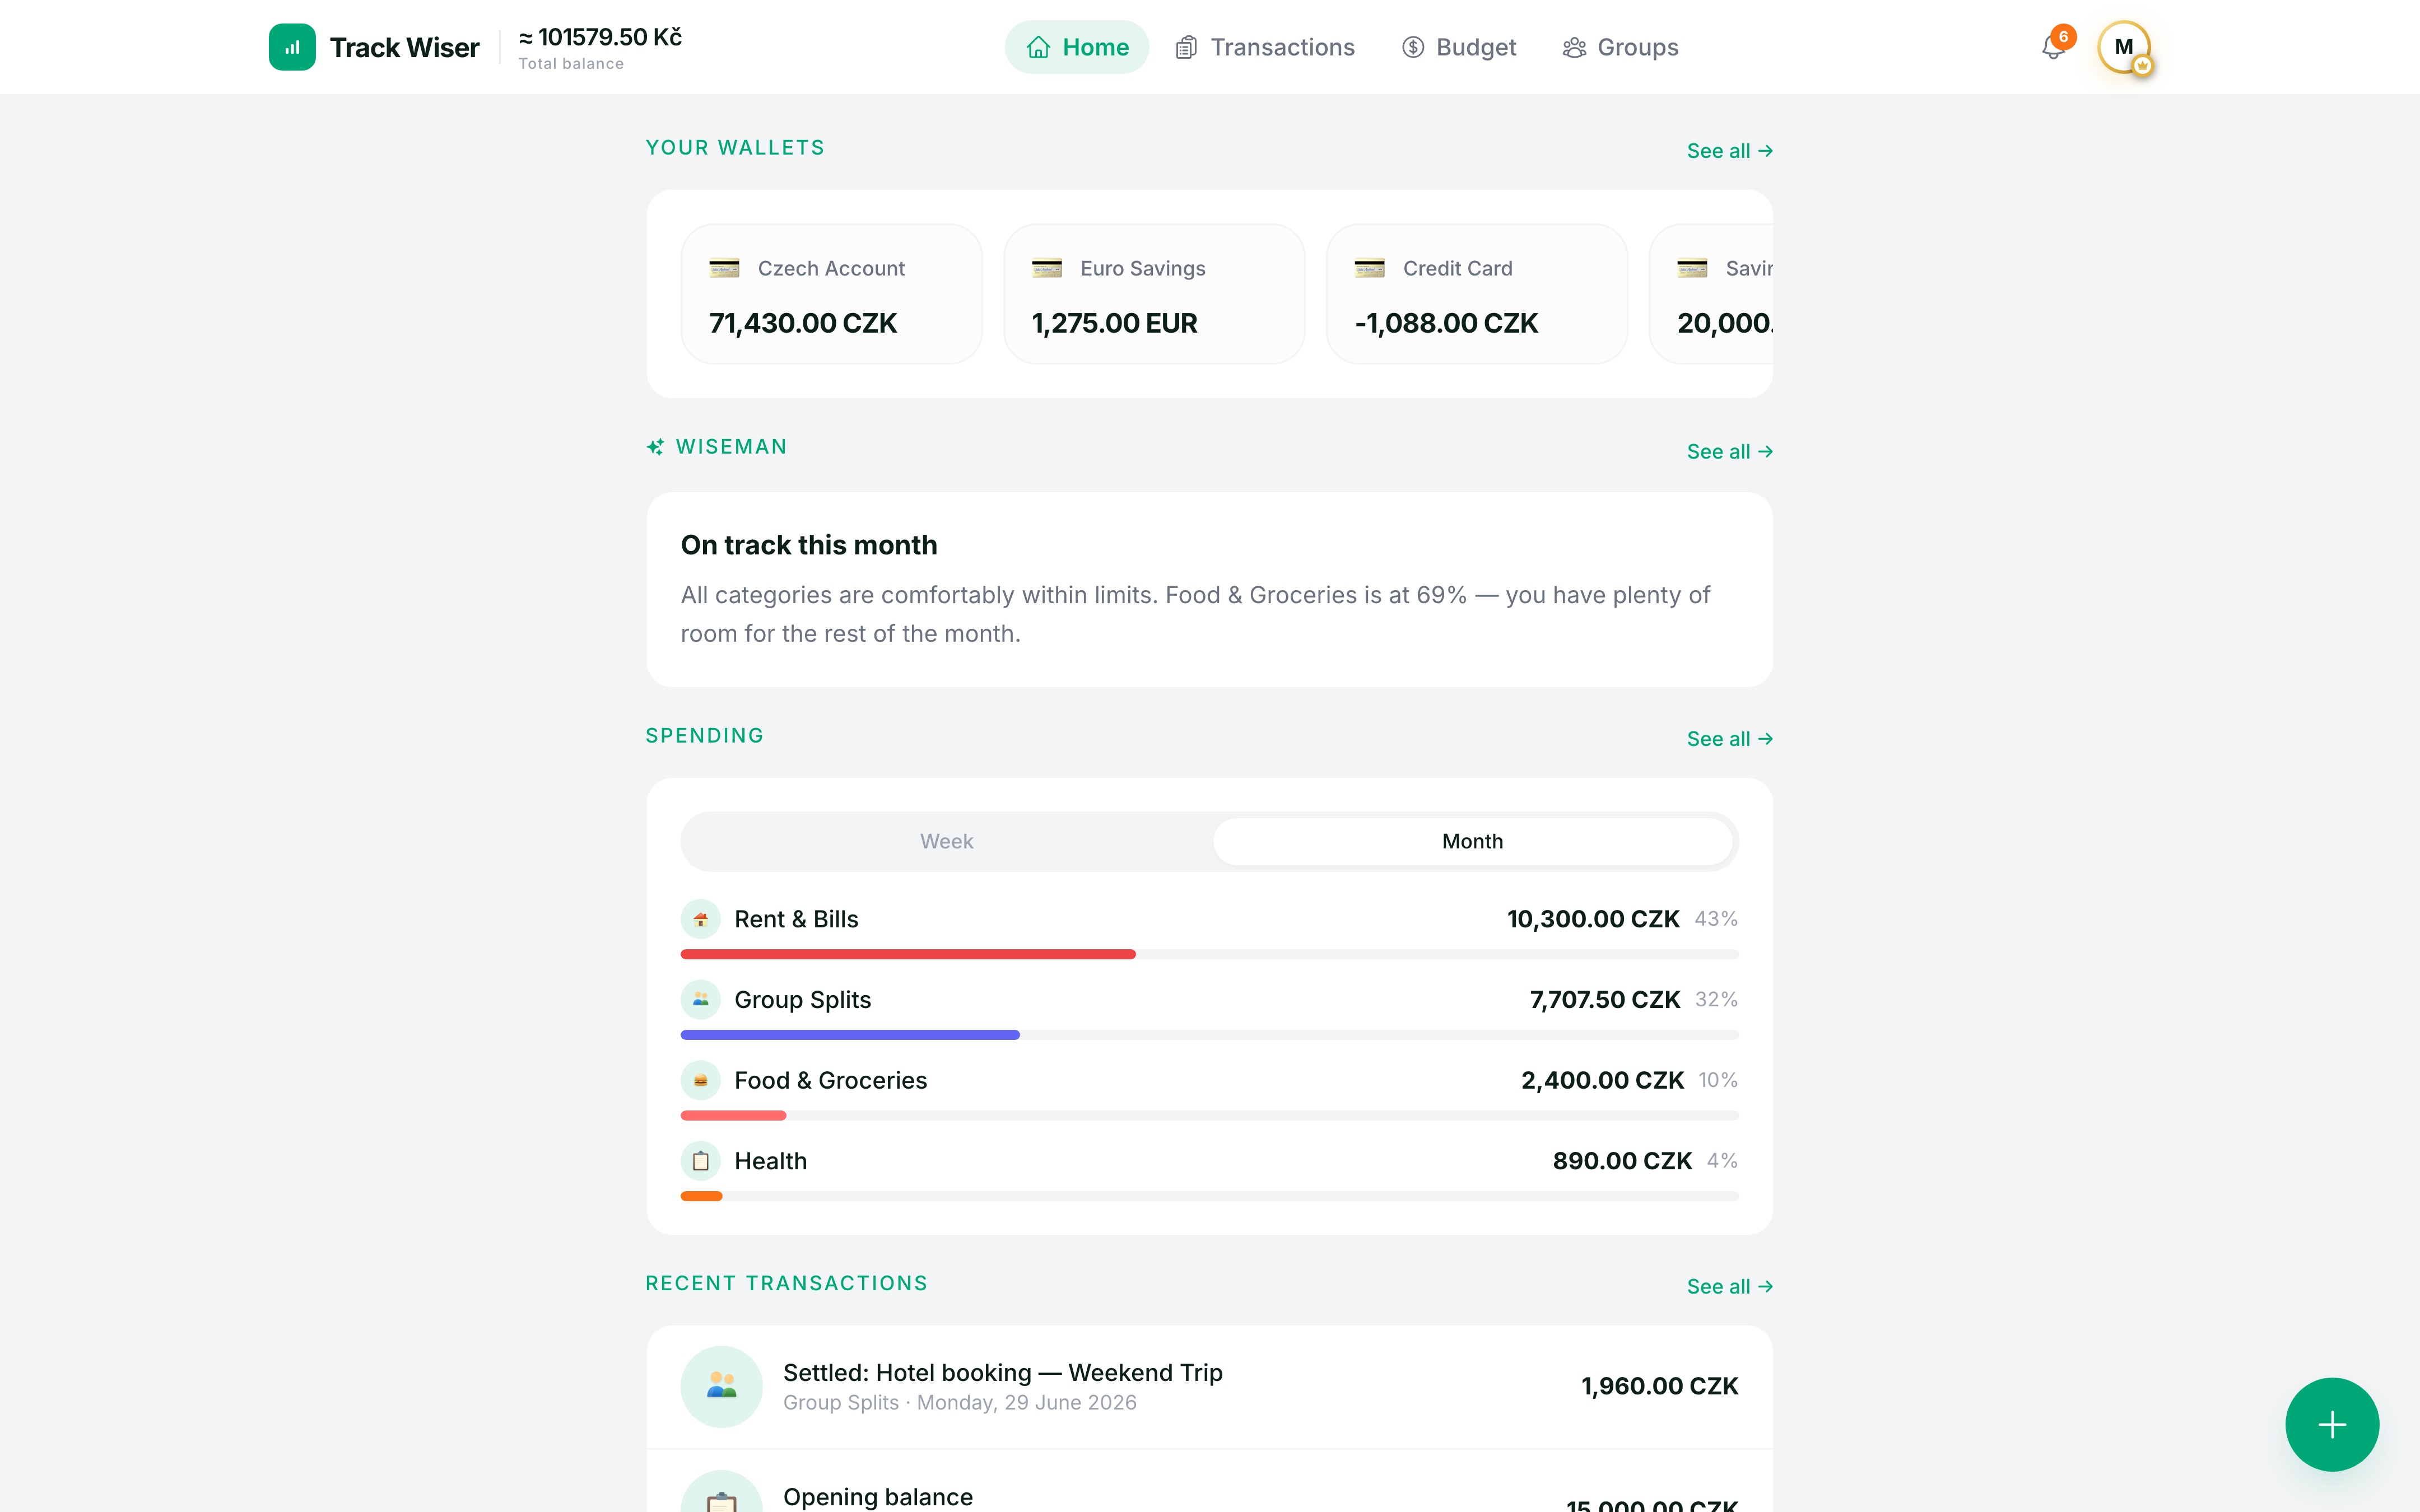Click the RECENT TRANSACTIONS section heading
The height and width of the screenshot is (1512, 2420).
click(787, 1283)
